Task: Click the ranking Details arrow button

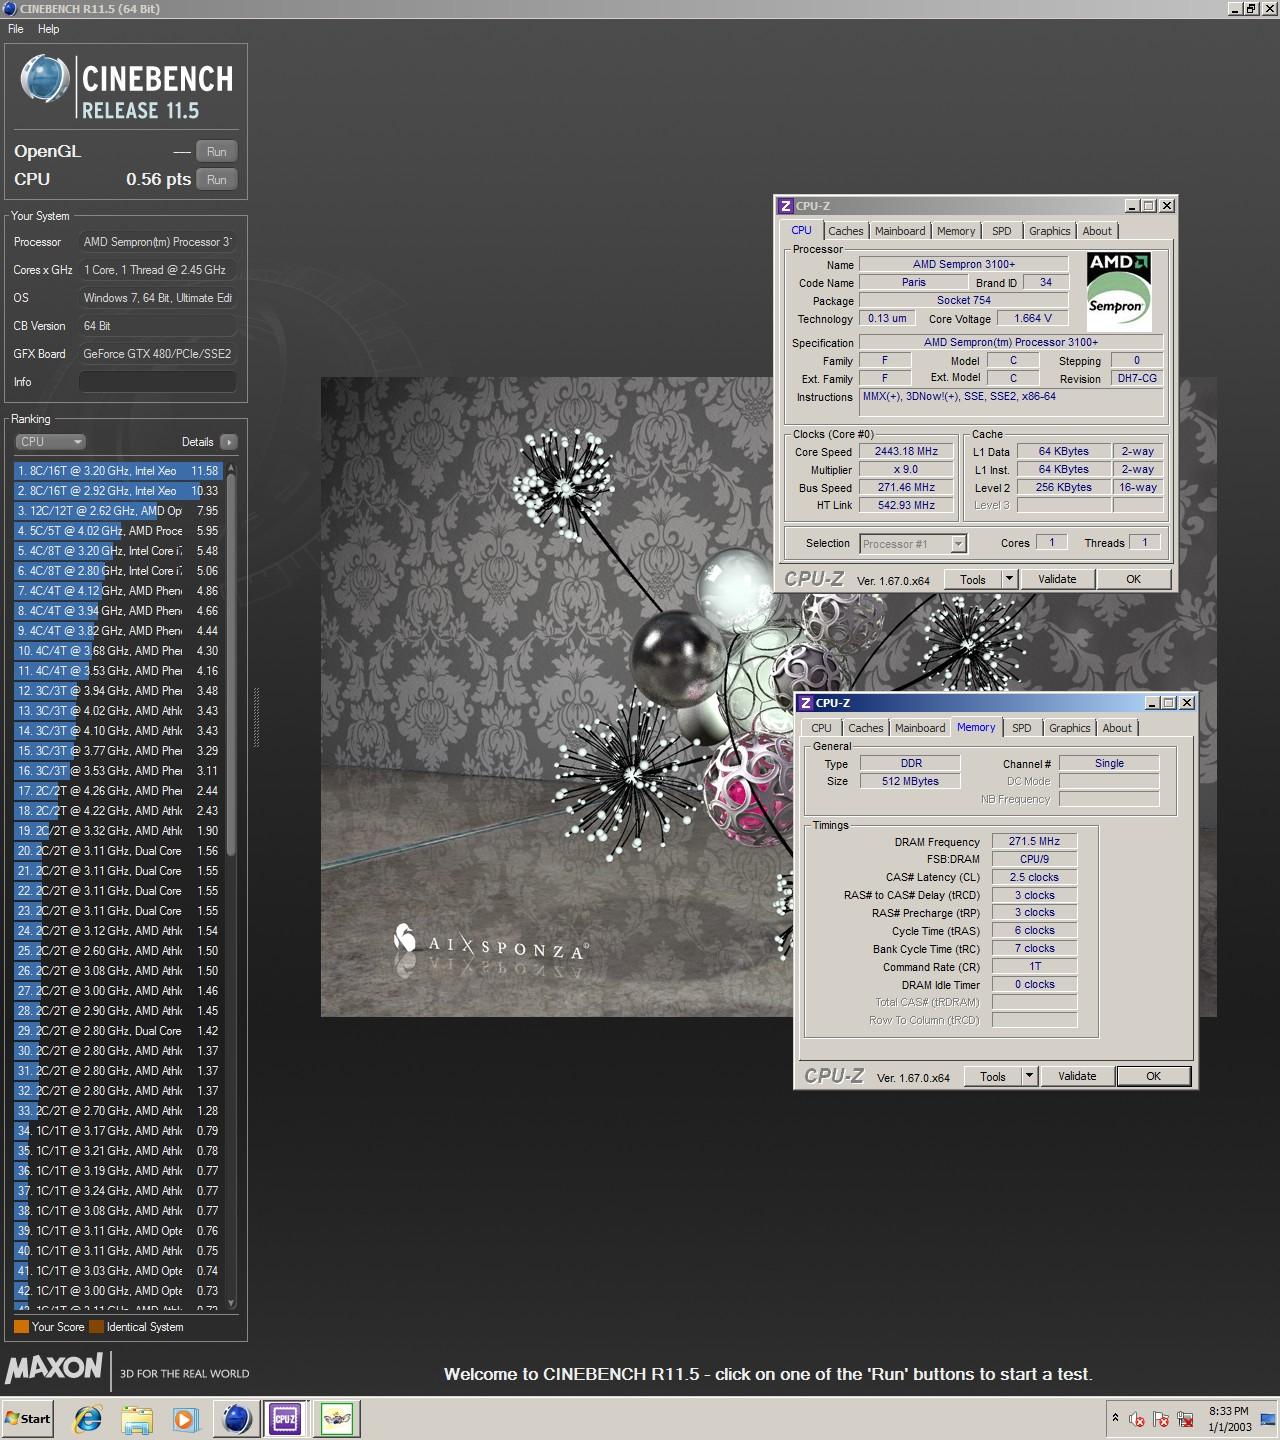Action: (228, 442)
